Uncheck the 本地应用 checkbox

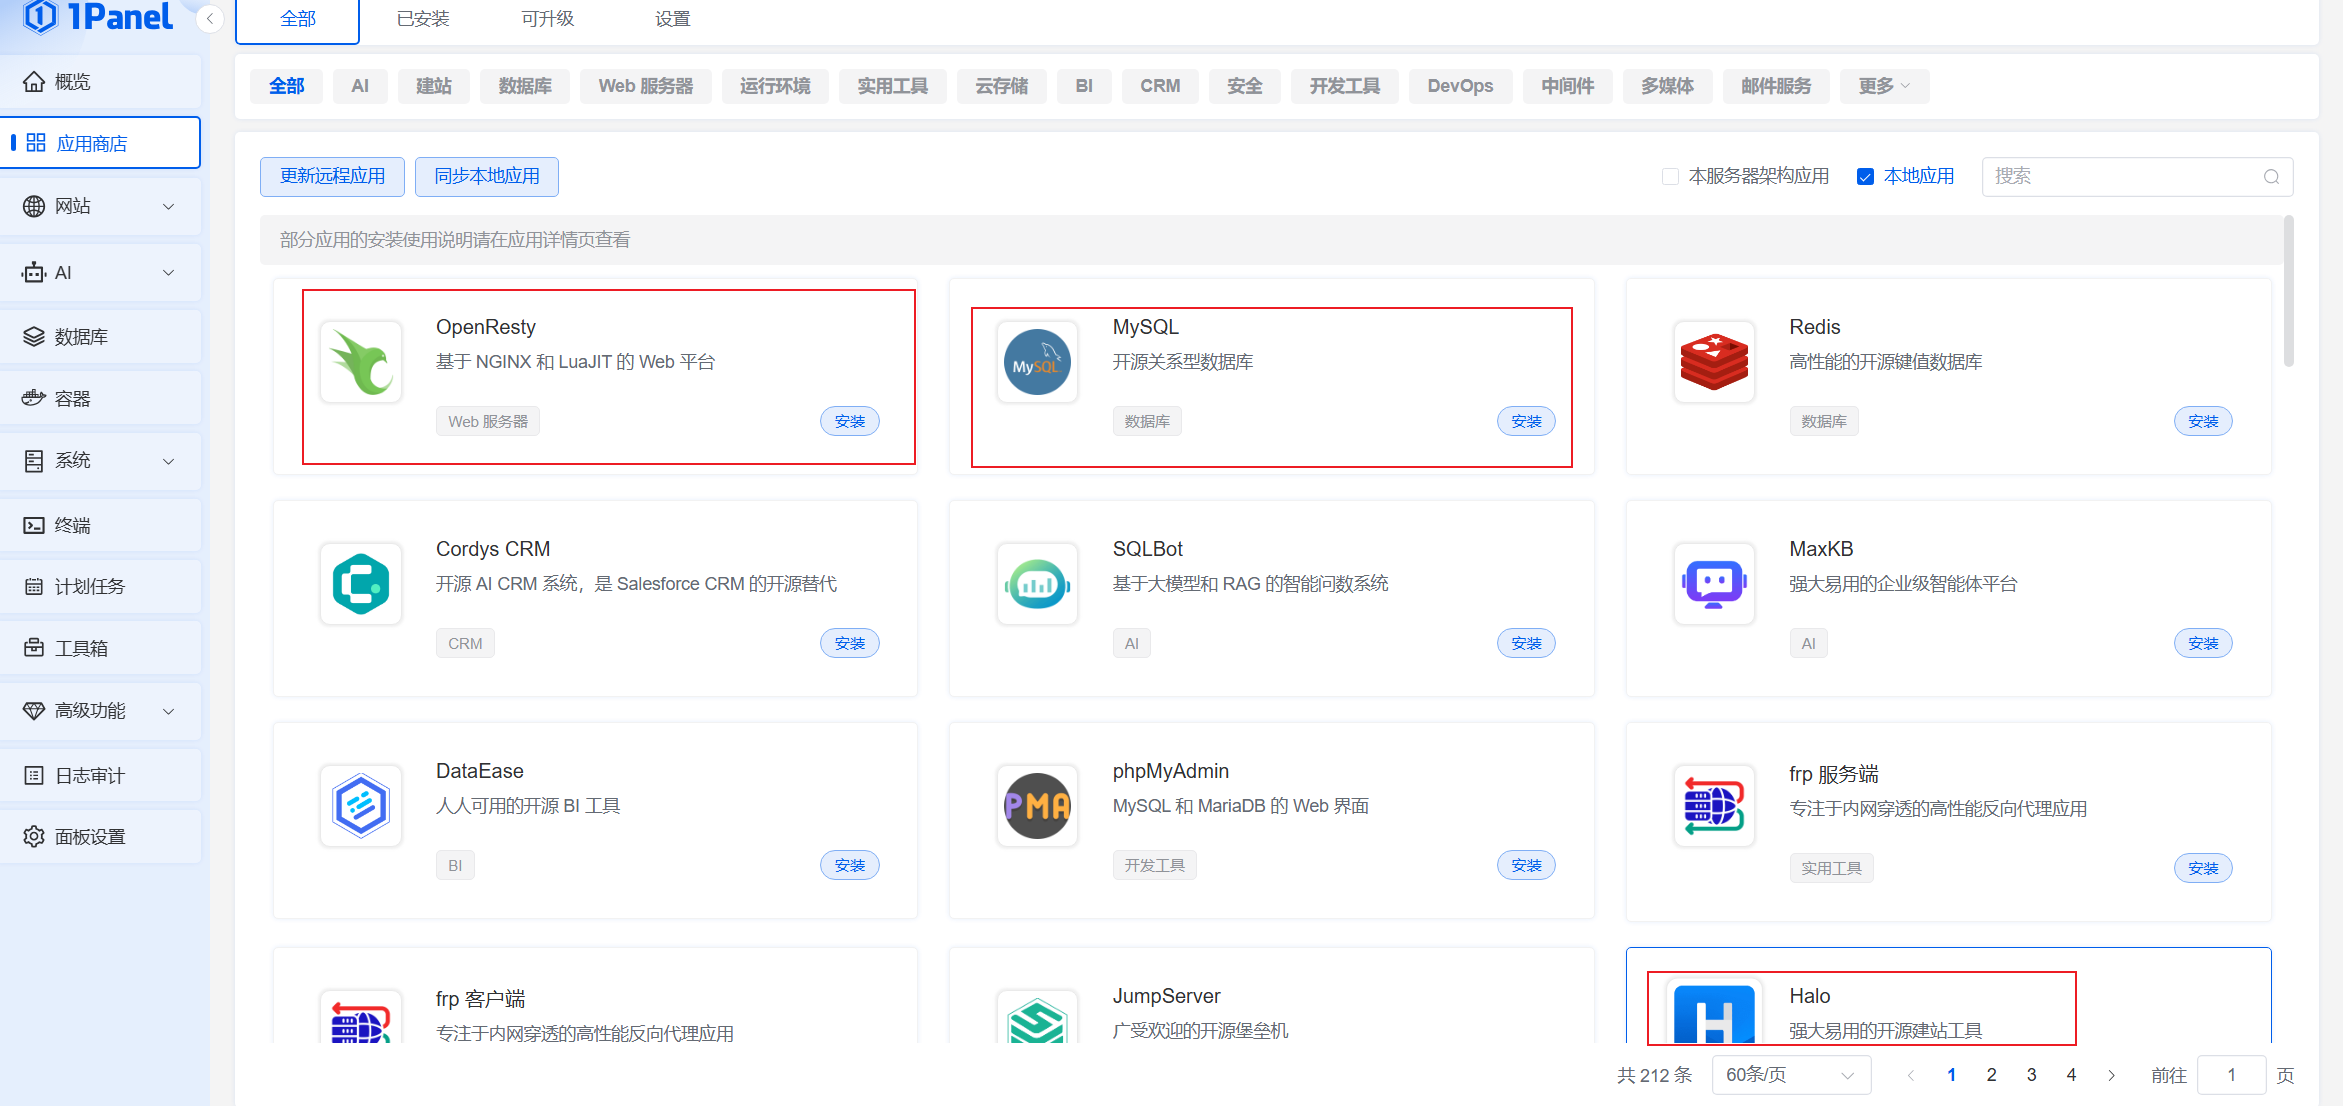click(x=1865, y=177)
